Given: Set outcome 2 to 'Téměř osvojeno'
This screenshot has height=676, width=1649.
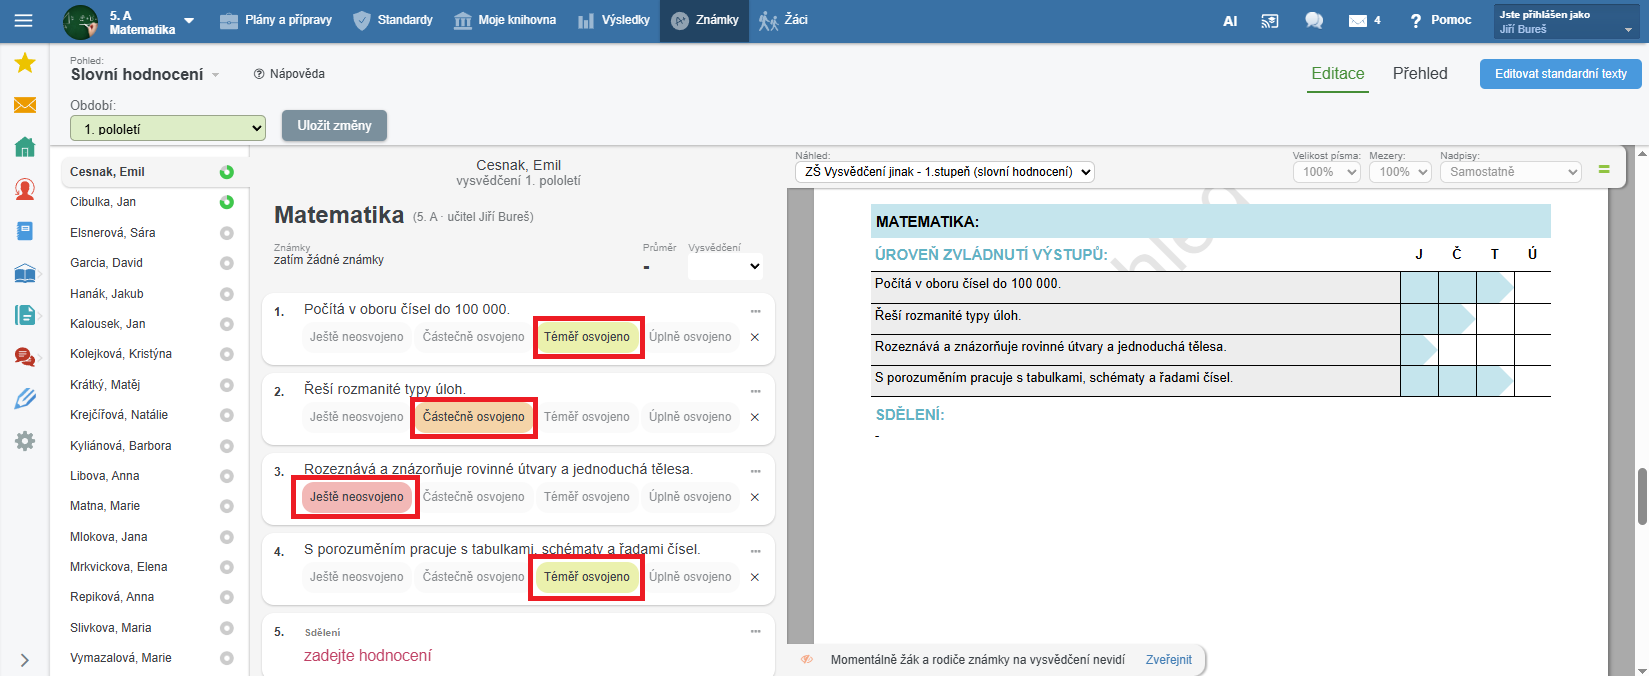Looking at the screenshot, I should point(587,417).
